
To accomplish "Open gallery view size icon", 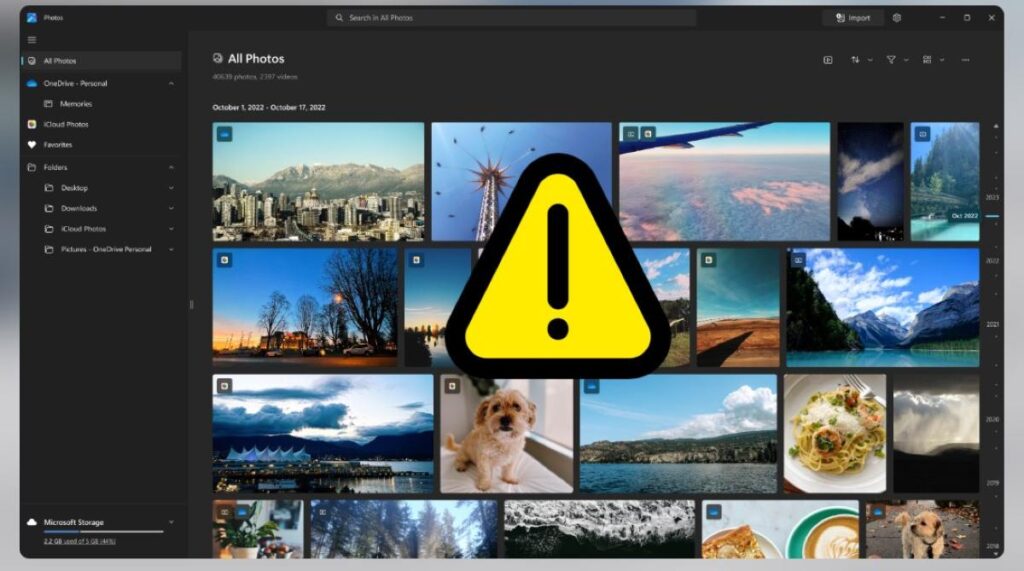I will [927, 59].
